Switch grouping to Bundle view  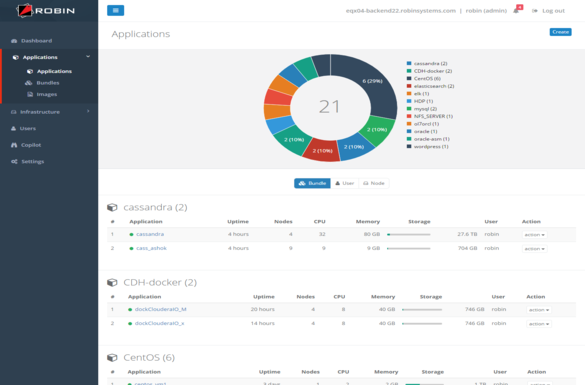312,183
